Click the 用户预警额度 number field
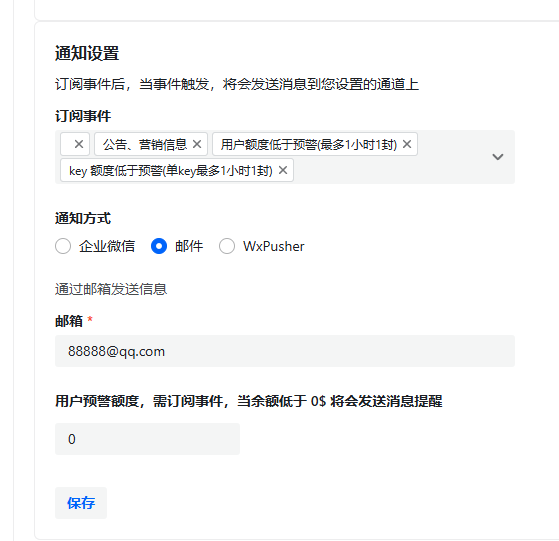 tap(148, 439)
